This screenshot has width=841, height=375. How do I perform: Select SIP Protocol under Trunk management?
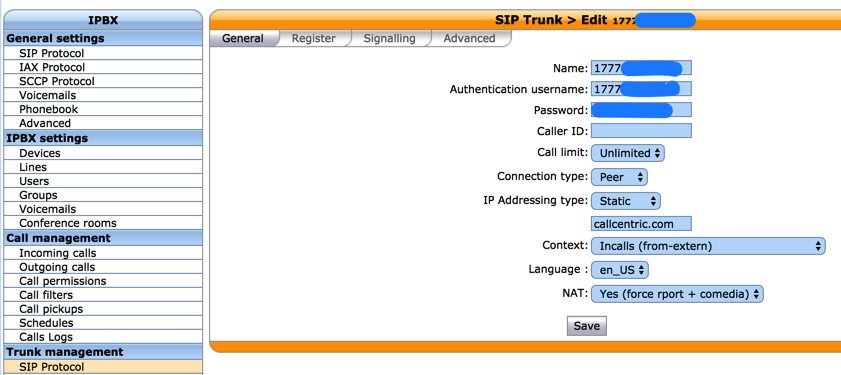[103, 367]
